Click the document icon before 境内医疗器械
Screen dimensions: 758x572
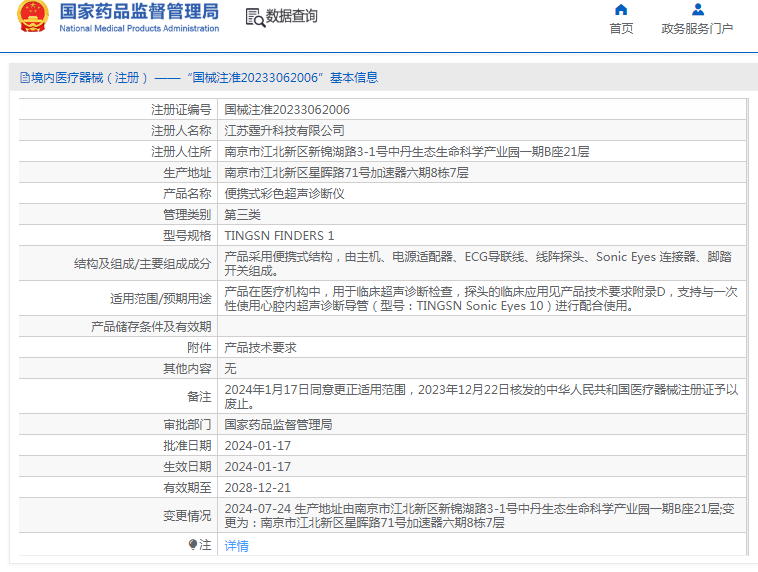click(25, 77)
